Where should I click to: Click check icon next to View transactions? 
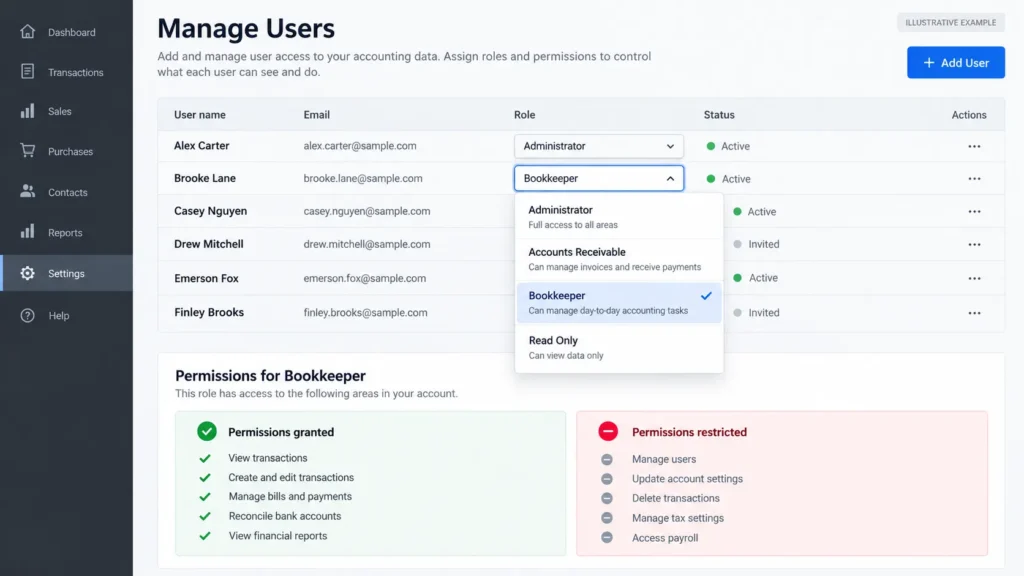click(x=205, y=458)
